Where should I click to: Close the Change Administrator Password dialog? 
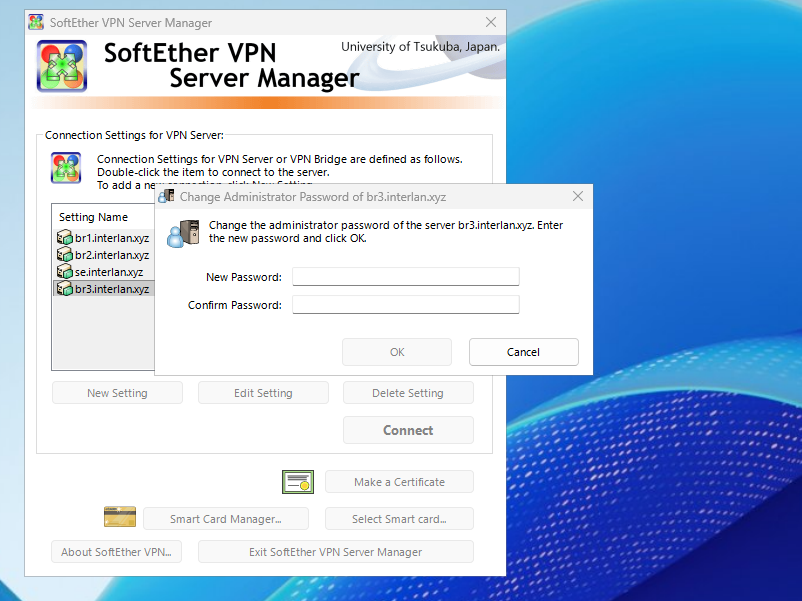[578, 196]
